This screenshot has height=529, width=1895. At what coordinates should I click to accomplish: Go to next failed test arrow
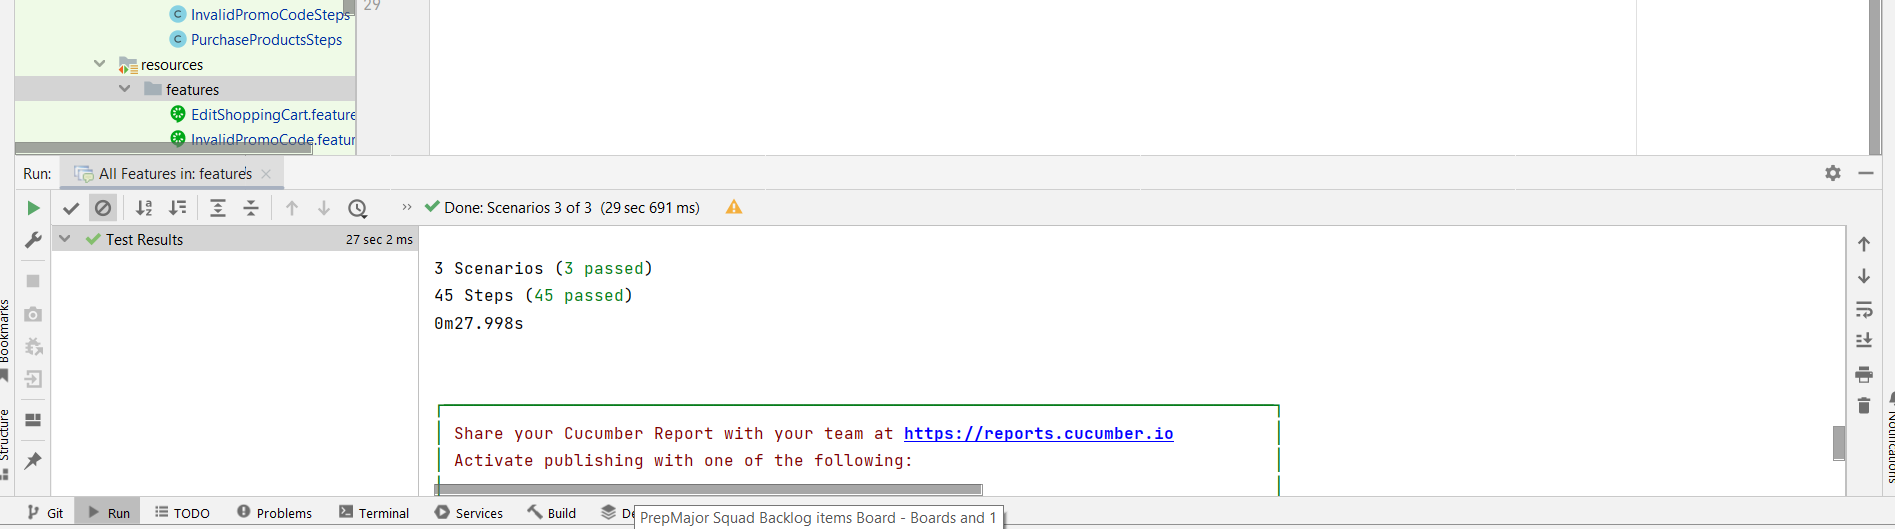324,208
